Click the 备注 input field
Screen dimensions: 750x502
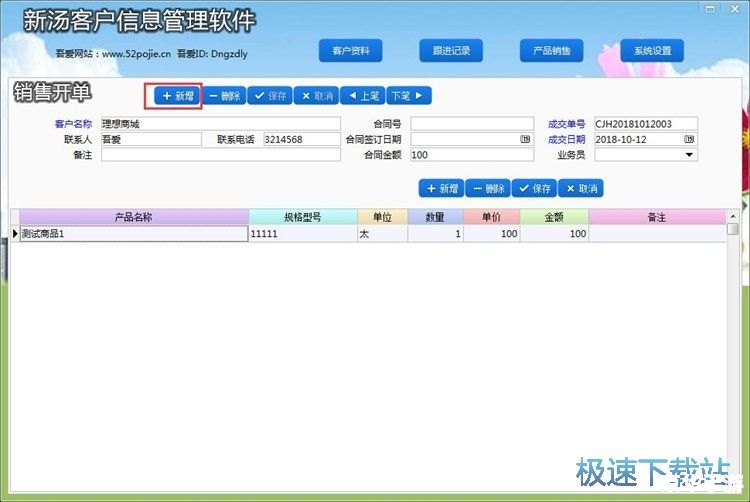coord(221,154)
